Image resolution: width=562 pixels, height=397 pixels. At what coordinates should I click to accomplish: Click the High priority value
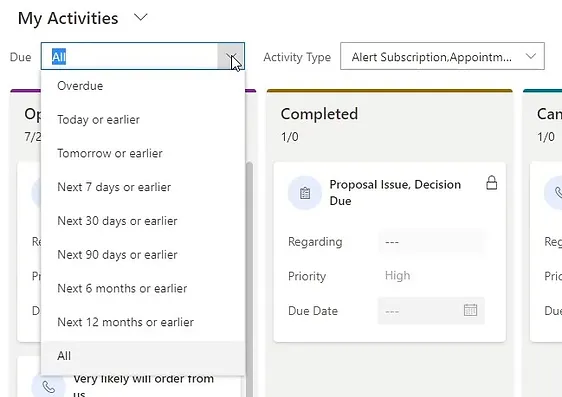pyautogui.click(x=397, y=276)
